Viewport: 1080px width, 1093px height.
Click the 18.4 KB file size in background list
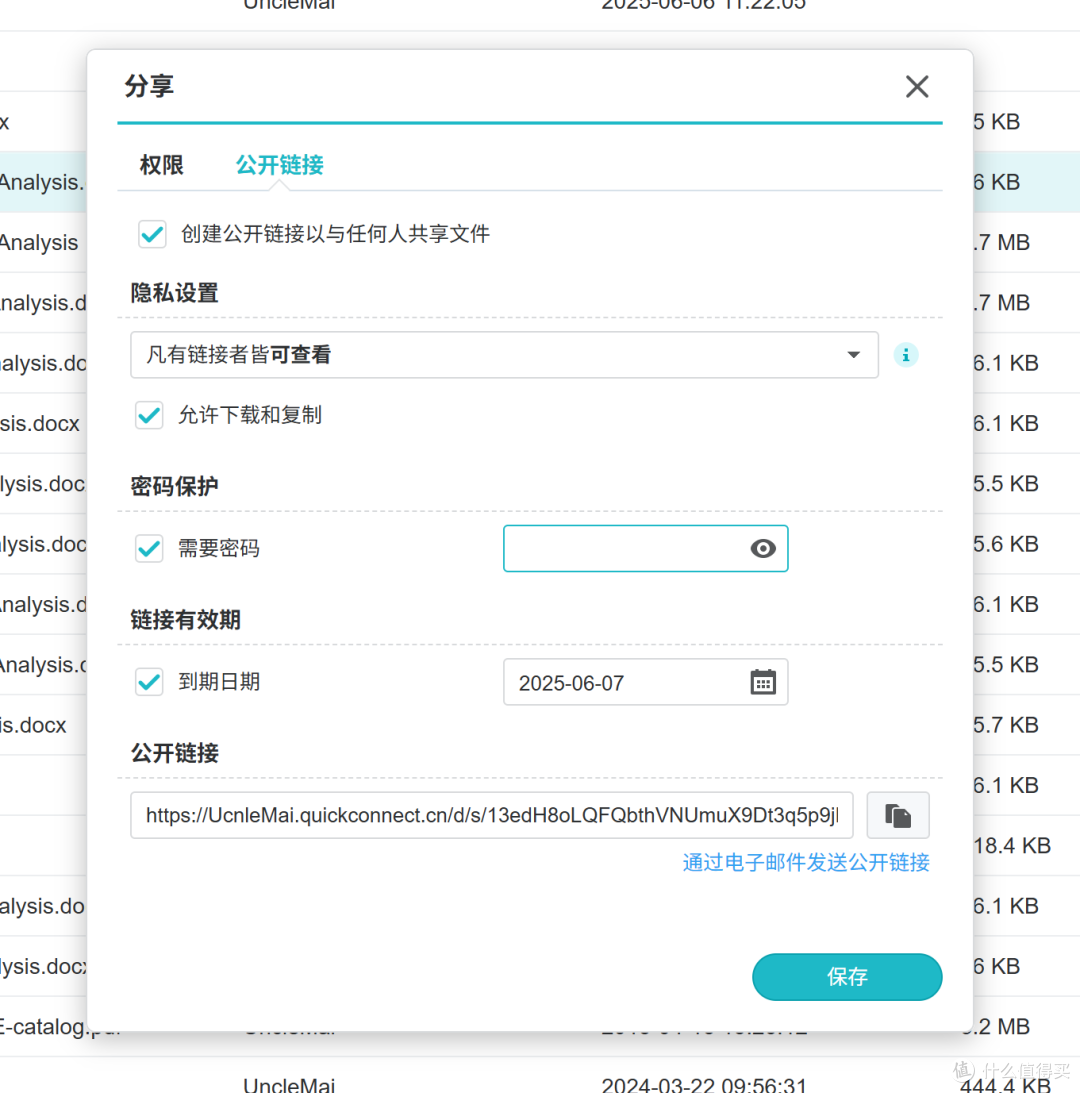pyautogui.click(x=1012, y=846)
